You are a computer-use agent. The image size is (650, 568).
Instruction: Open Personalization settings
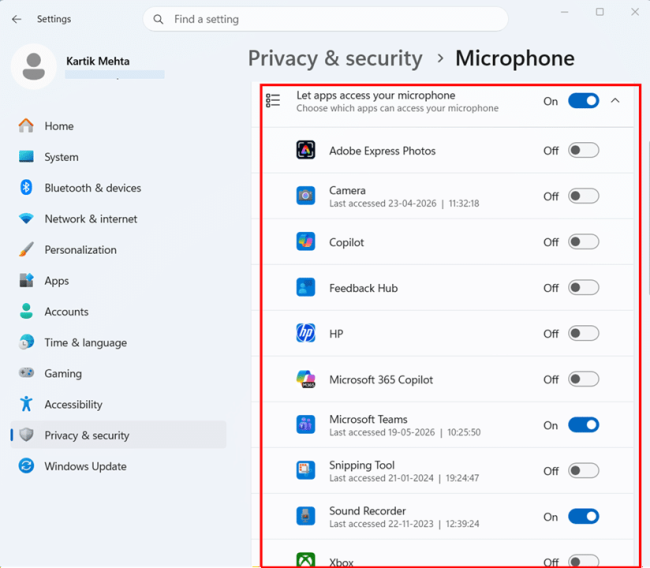pos(118,250)
